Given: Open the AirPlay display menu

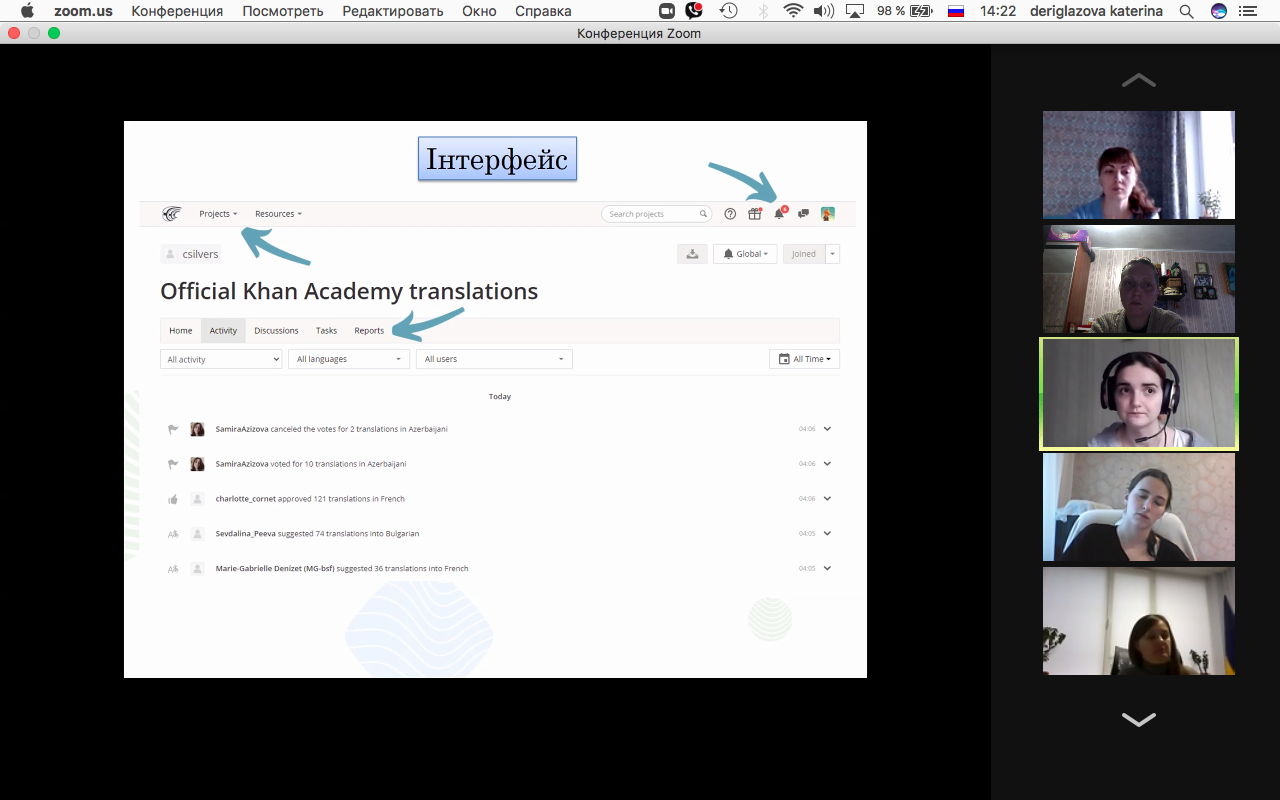Looking at the screenshot, I should point(855,11).
